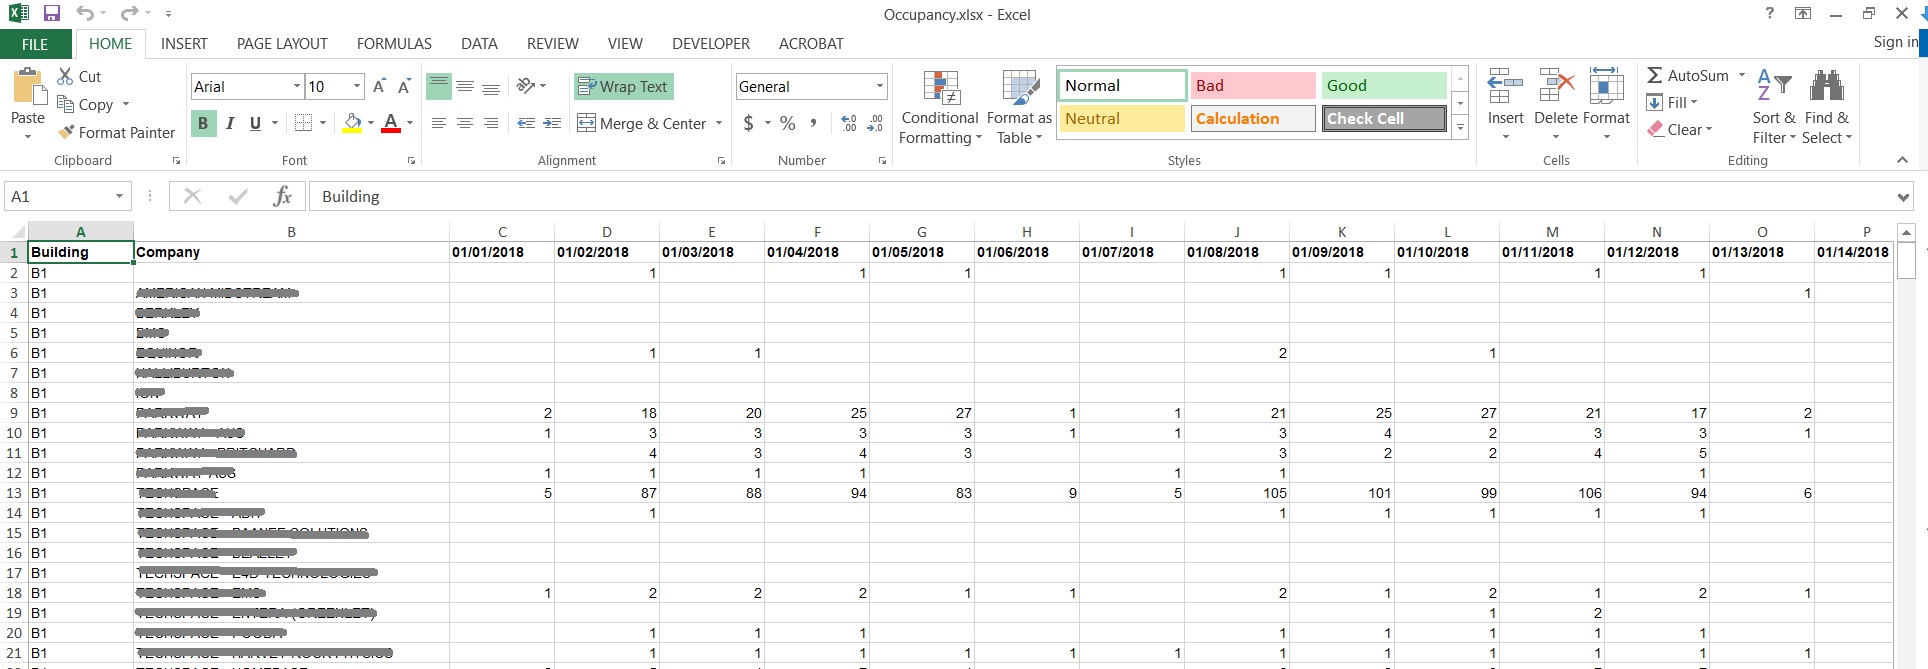1928x669 pixels.
Task: Click the Insert cells icon
Action: 1505,87
